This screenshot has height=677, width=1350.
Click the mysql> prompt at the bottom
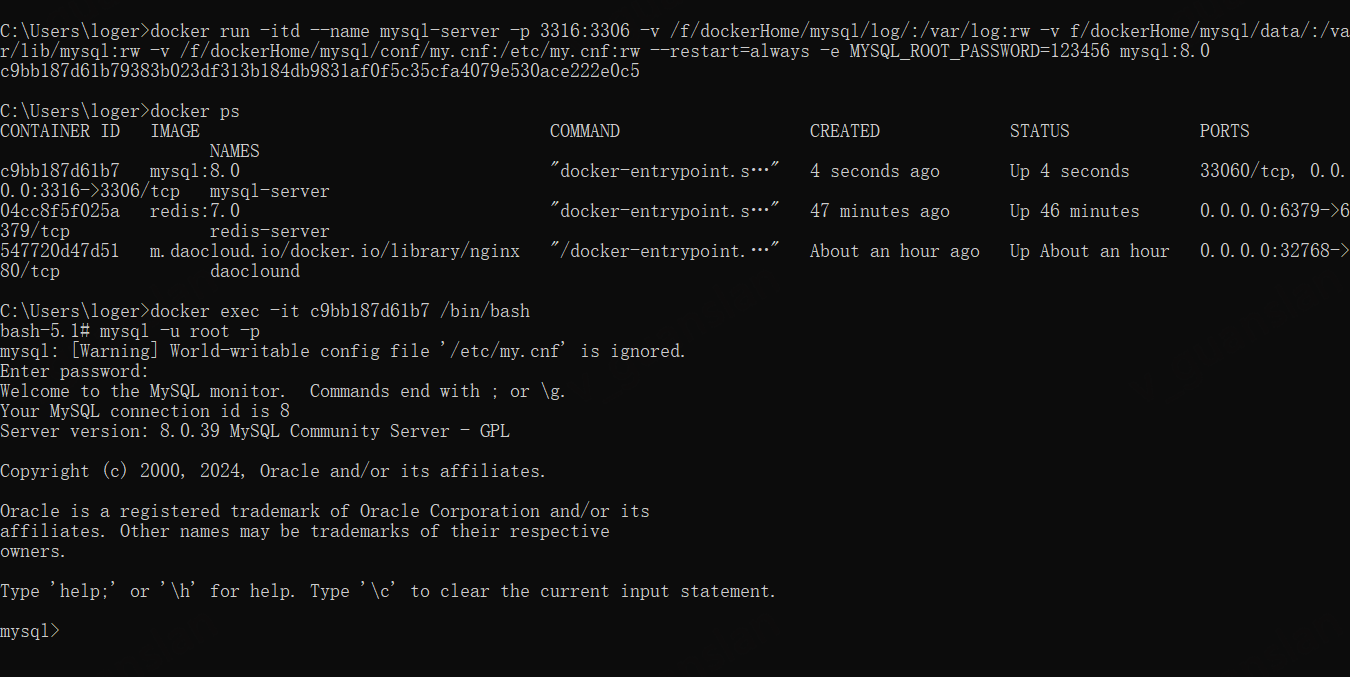30,631
